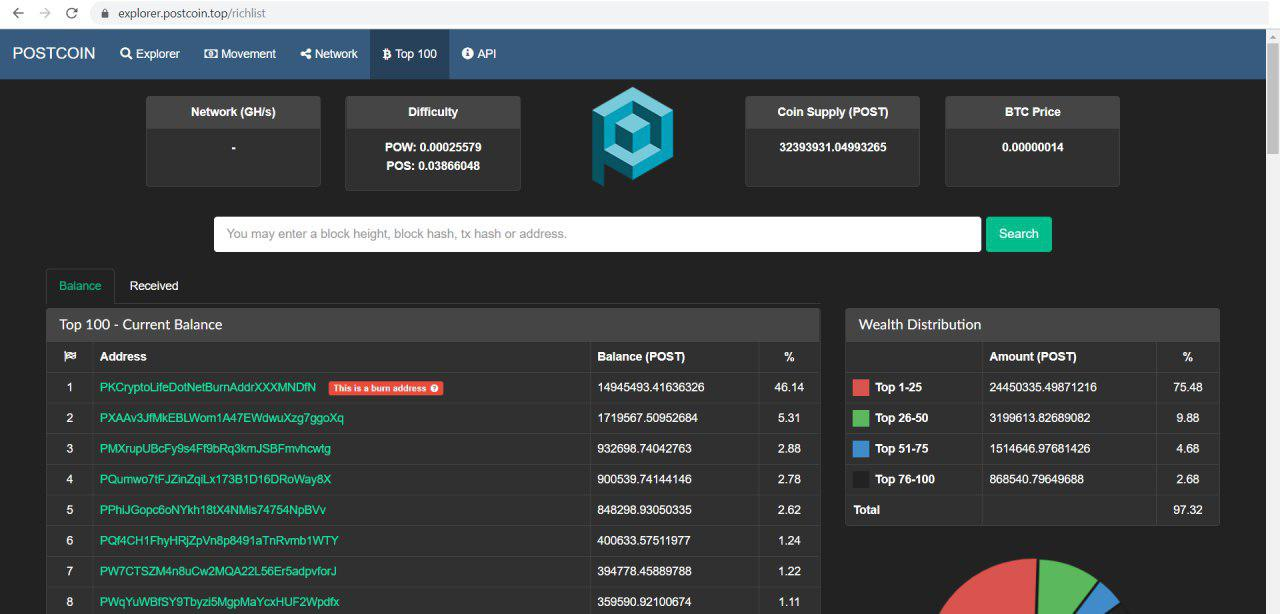Click the browser forward arrow
The height and width of the screenshot is (614, 1280).
pos(45,13)
